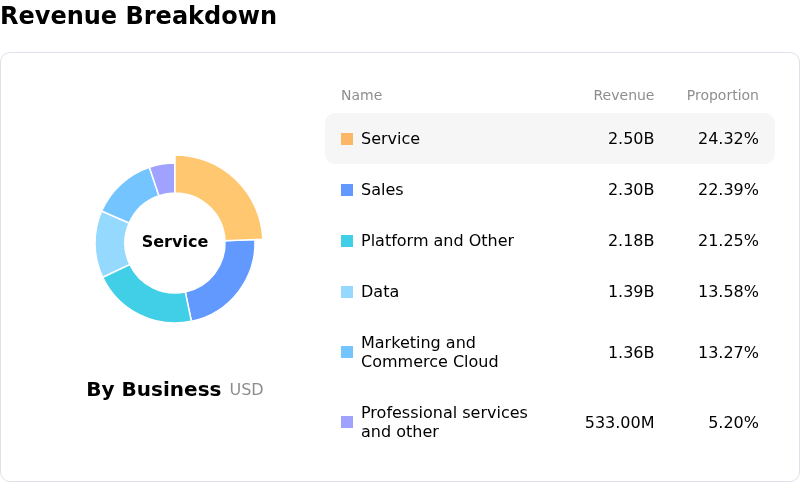The image size is (800, 482).
Task: Click the Service label inside the donut
Action: click(x=175, y=242)
